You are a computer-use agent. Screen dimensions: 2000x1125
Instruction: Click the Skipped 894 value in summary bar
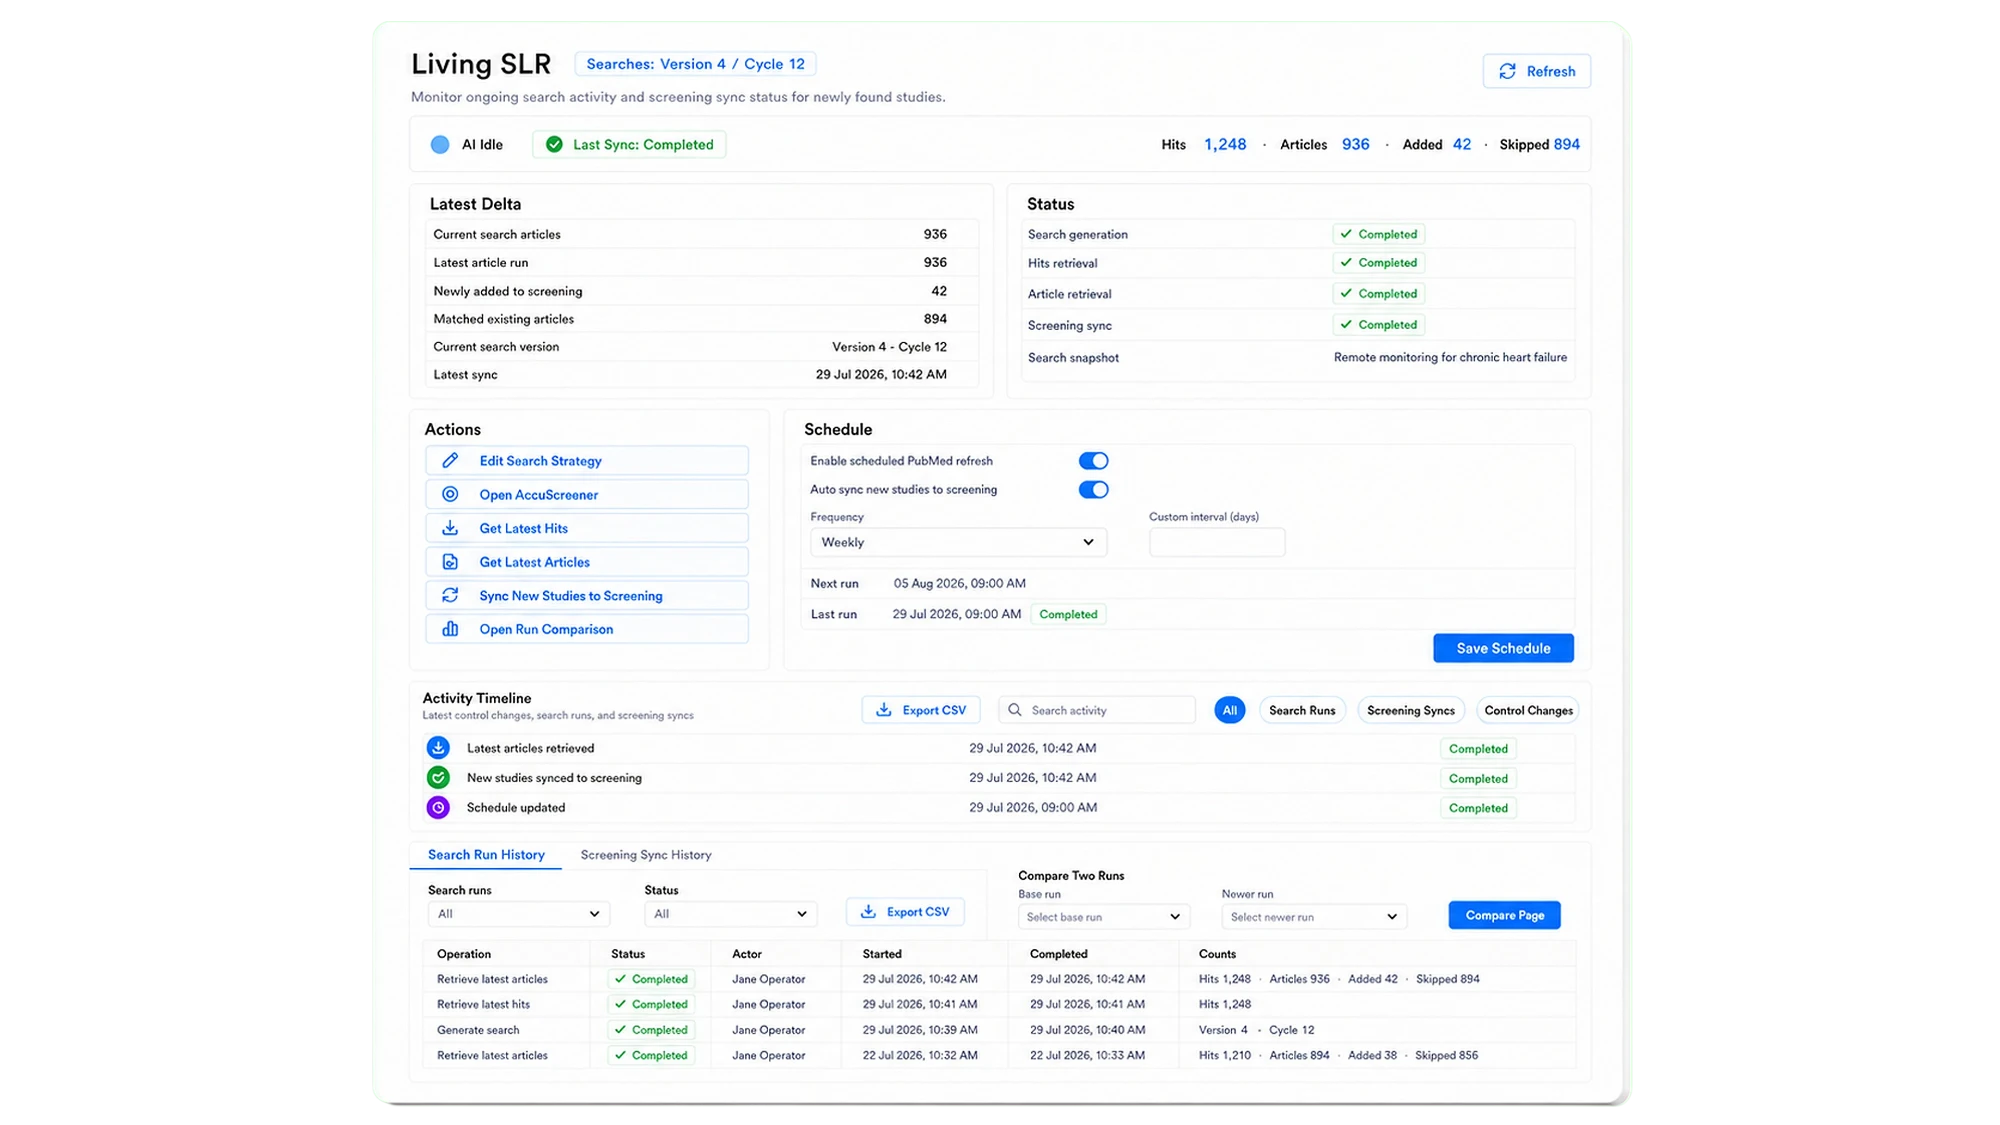pos(1567,144)
